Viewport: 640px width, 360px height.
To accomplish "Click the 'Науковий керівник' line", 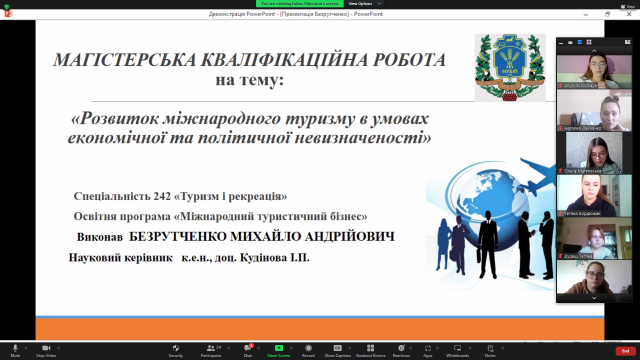I will pyautogui.click(x=189, y=258).
